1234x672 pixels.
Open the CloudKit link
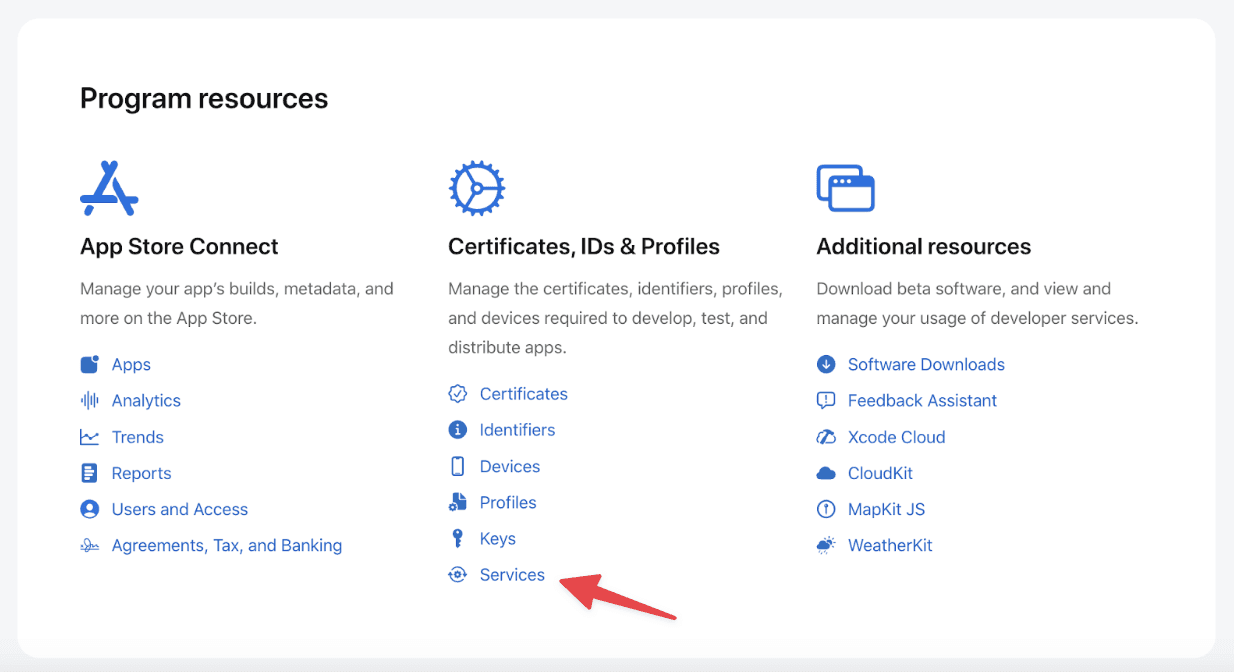880,473
